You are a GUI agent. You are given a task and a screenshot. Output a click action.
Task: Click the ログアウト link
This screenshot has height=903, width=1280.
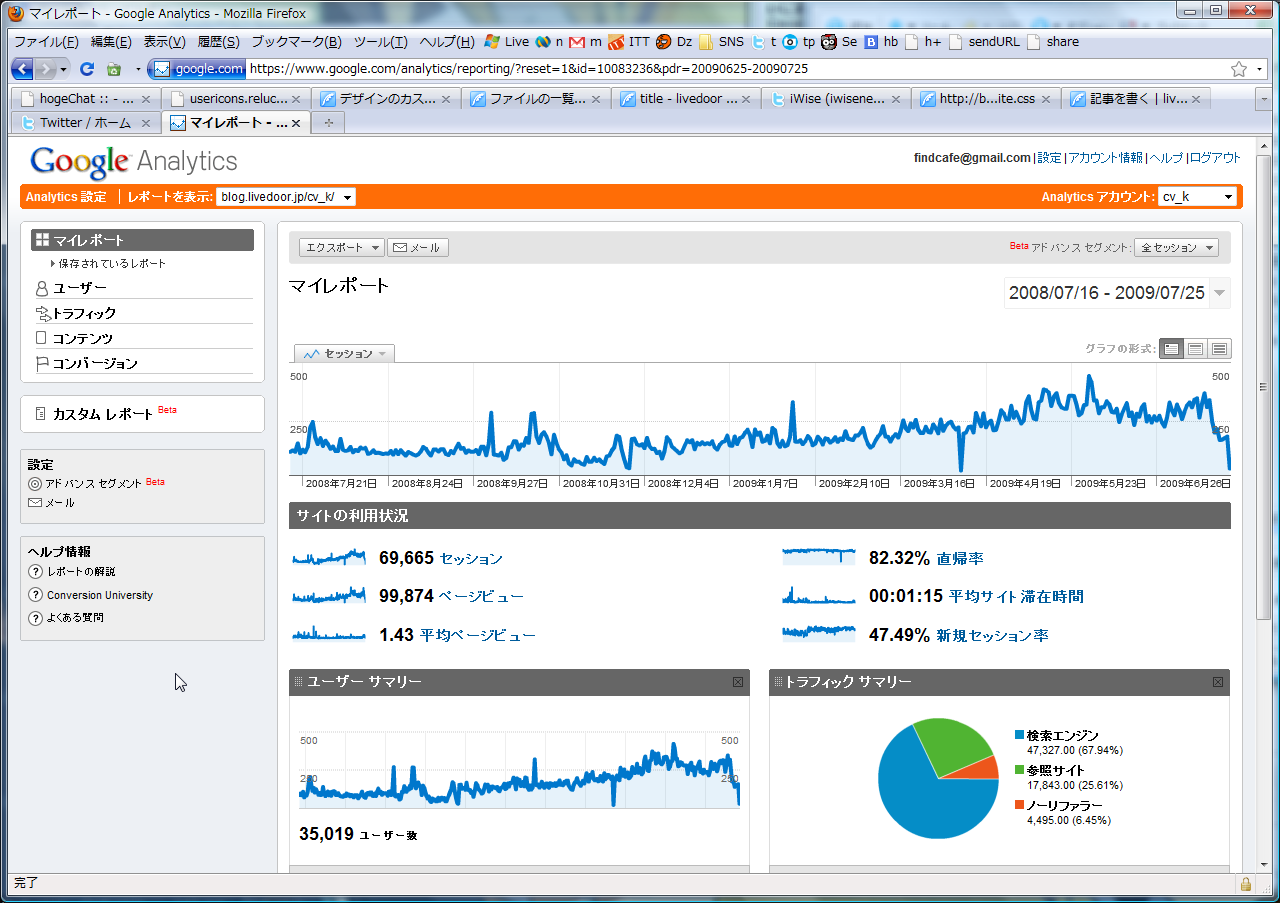click(1215, 158)
